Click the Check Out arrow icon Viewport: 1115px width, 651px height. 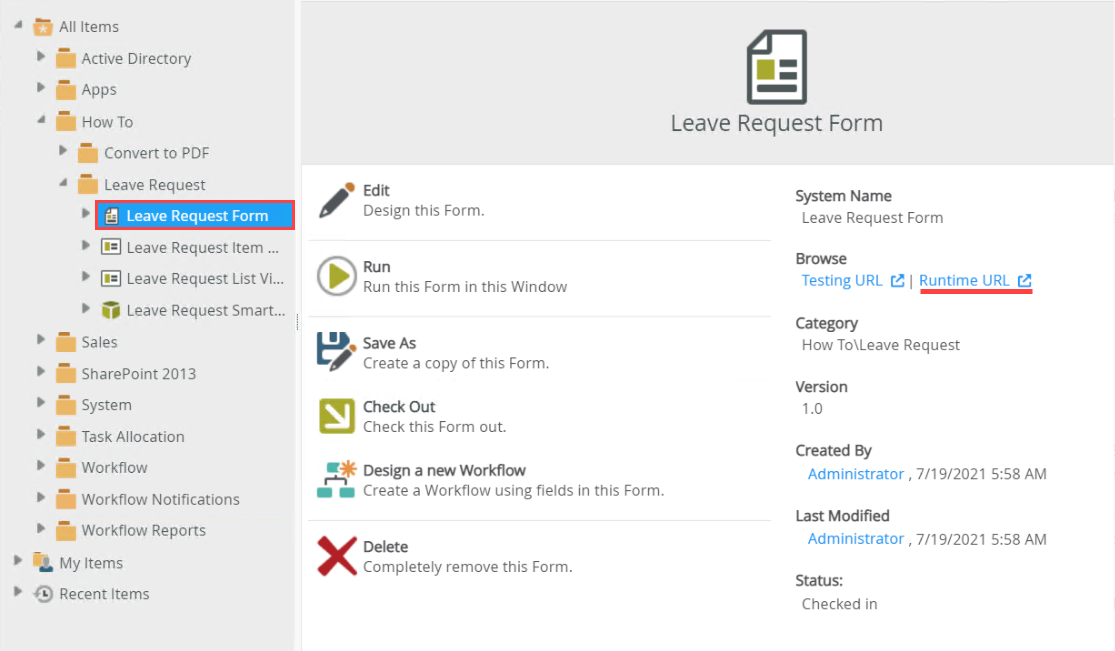(x=337, y=416)
